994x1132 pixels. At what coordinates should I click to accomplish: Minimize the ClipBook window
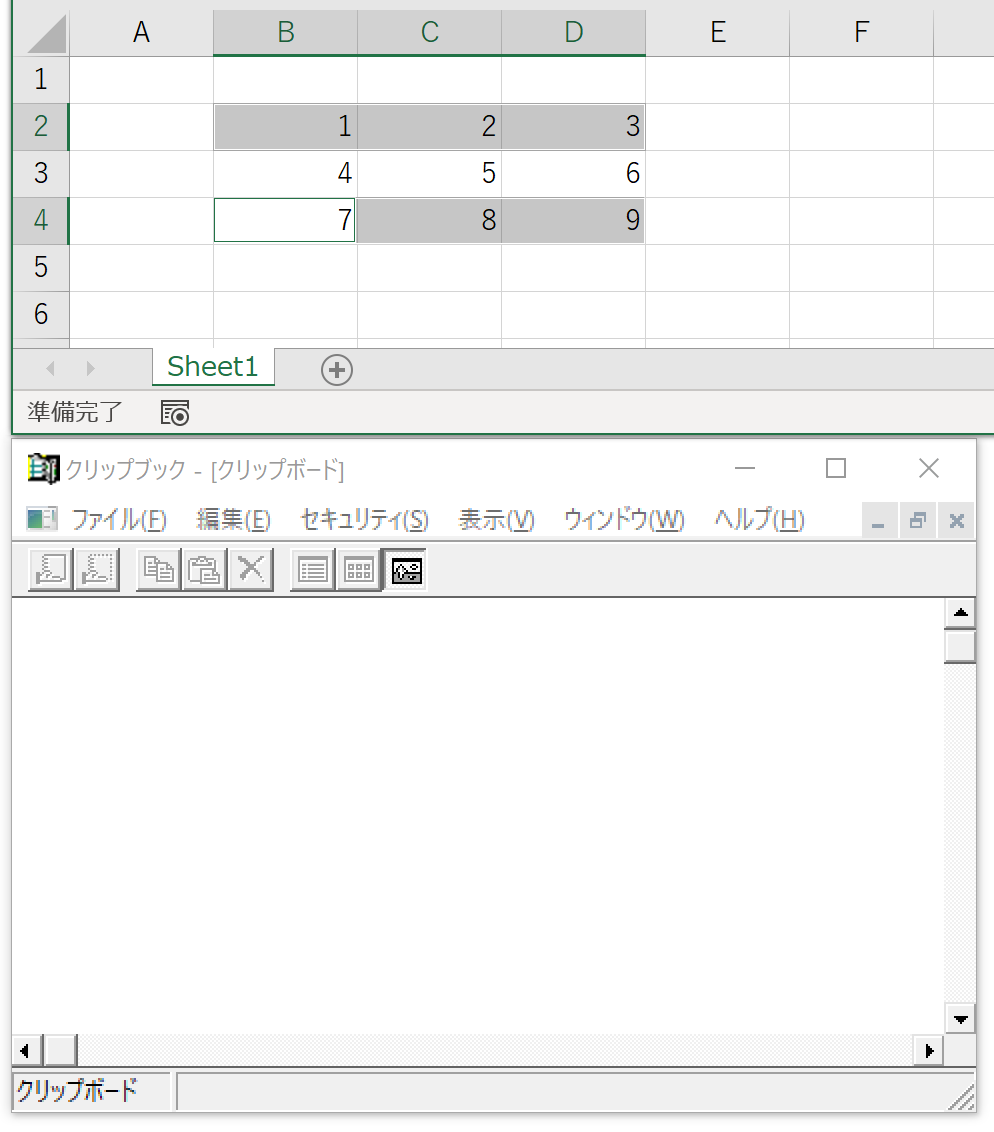pyautogui.click(x=745, y=469)
